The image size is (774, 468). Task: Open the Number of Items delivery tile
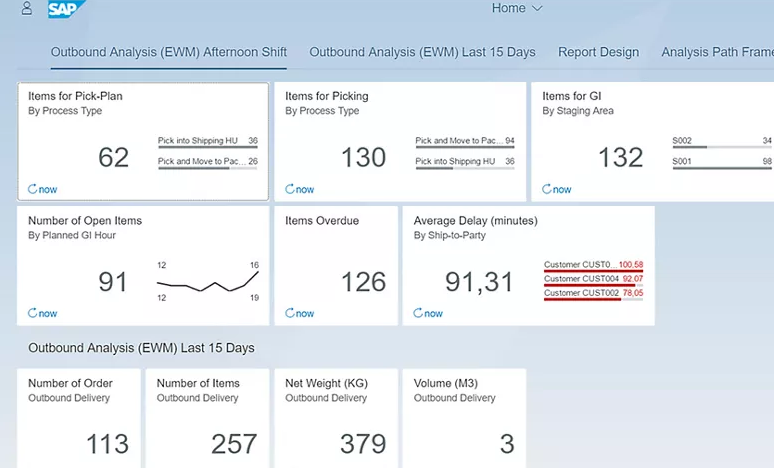click(207, 418)
